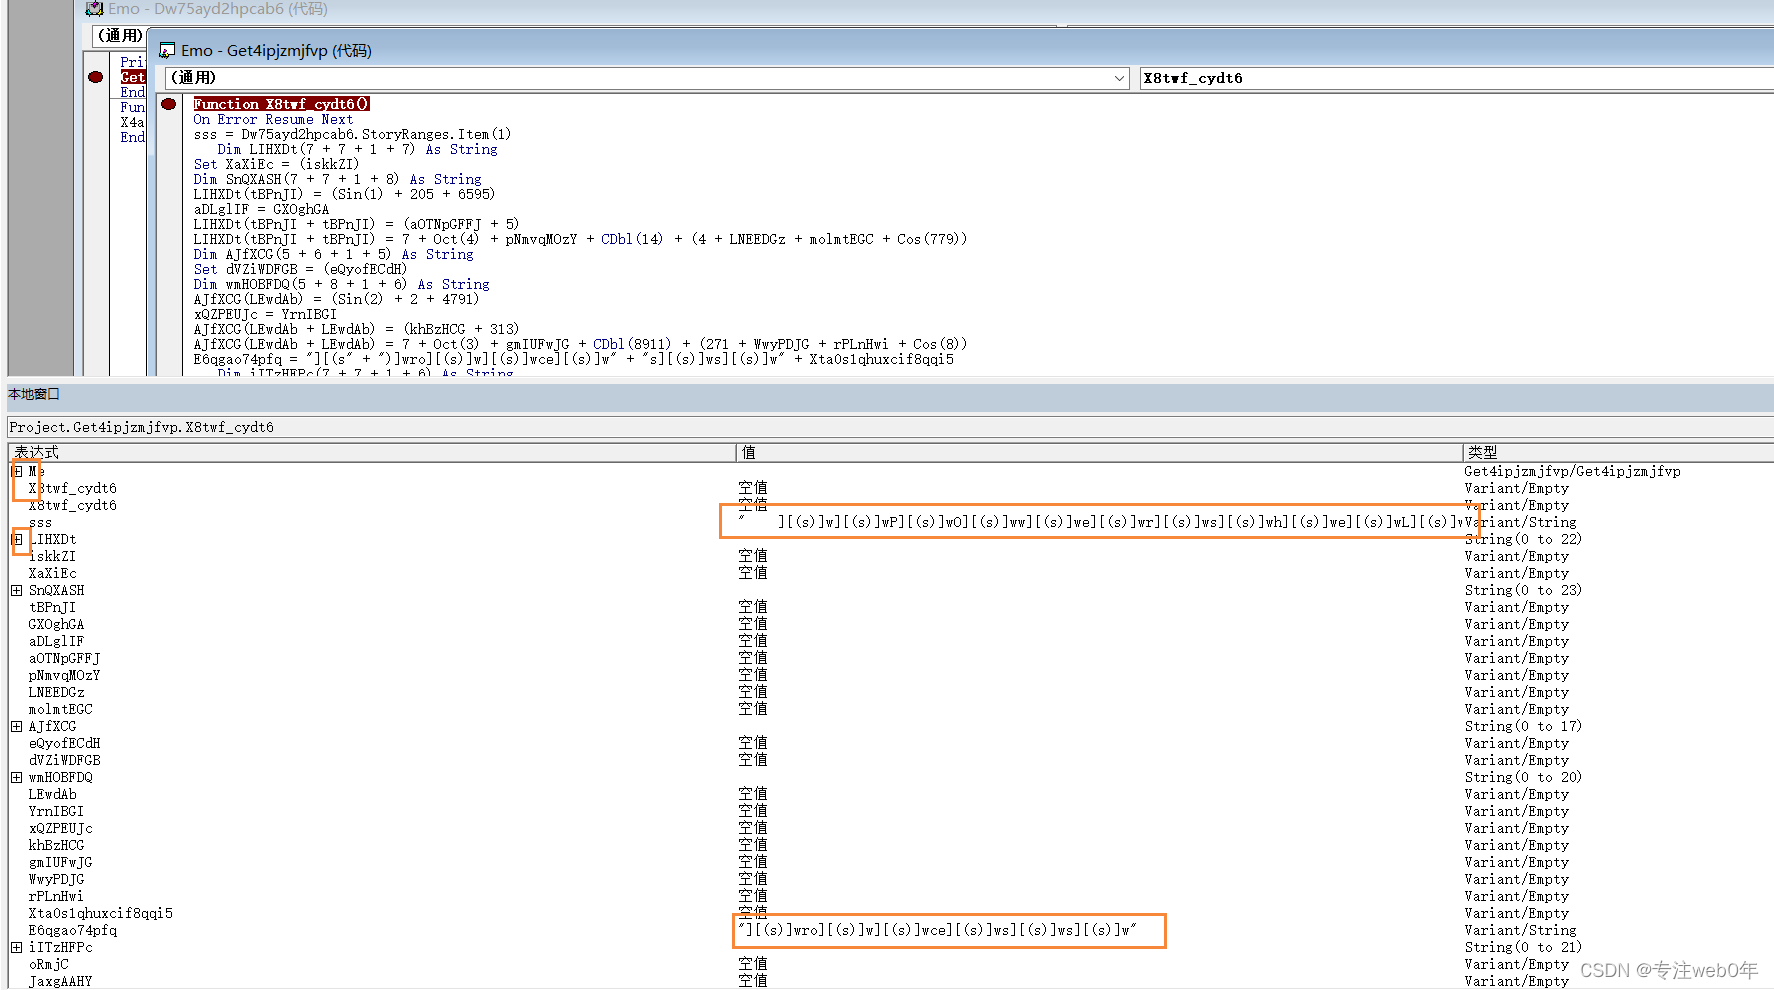The image size is (1774, 990).
Task: Click the 类型 column header
Action: tap(1618, 452)
